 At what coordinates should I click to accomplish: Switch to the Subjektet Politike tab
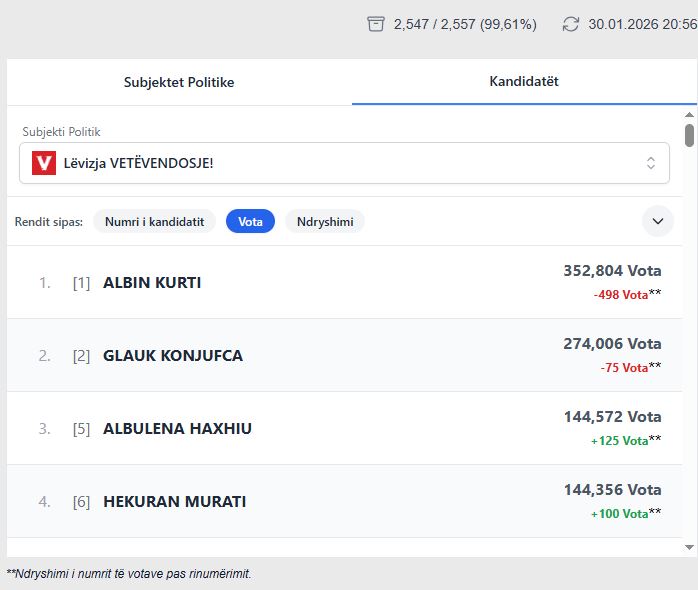(179, 82)
